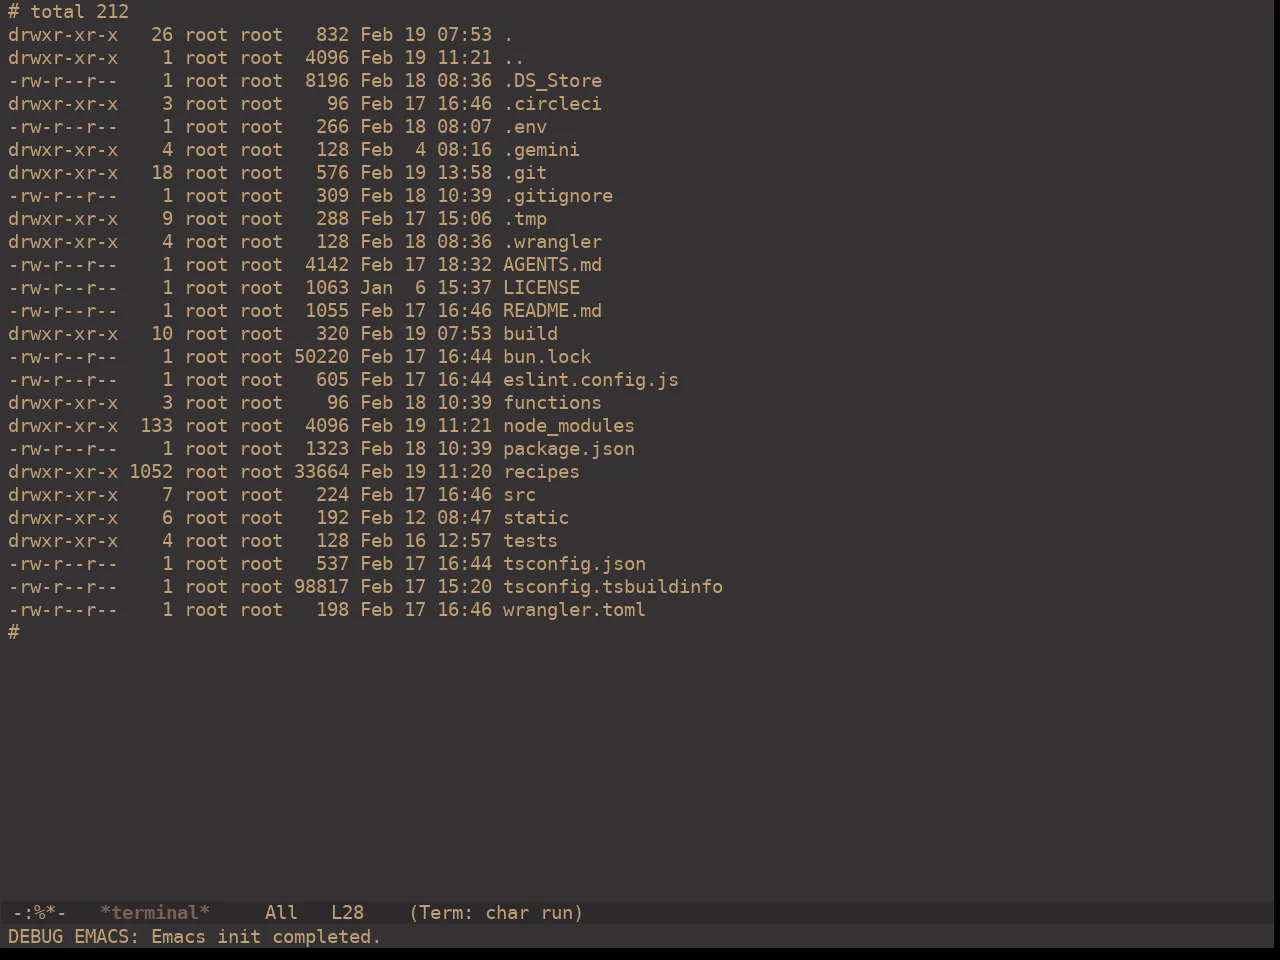
Task: Click the AGENTS.md file name
Action: click(552, 265)
